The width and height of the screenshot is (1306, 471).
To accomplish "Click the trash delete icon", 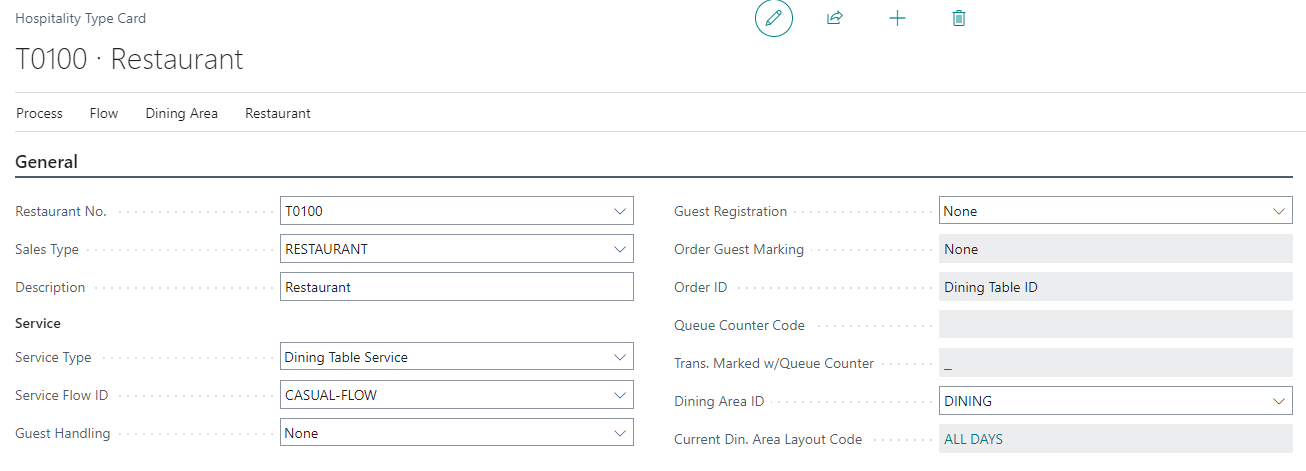I will point(959,18).
